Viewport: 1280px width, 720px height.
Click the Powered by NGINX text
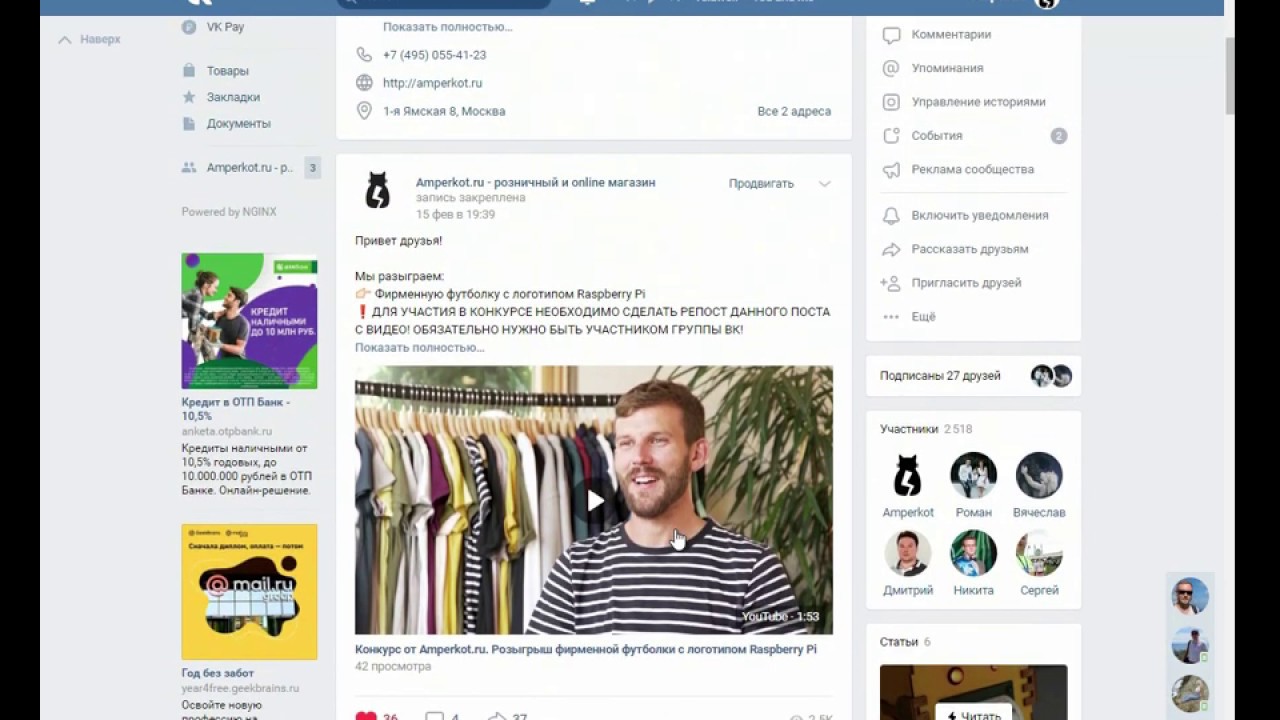(x=229, y=212)
